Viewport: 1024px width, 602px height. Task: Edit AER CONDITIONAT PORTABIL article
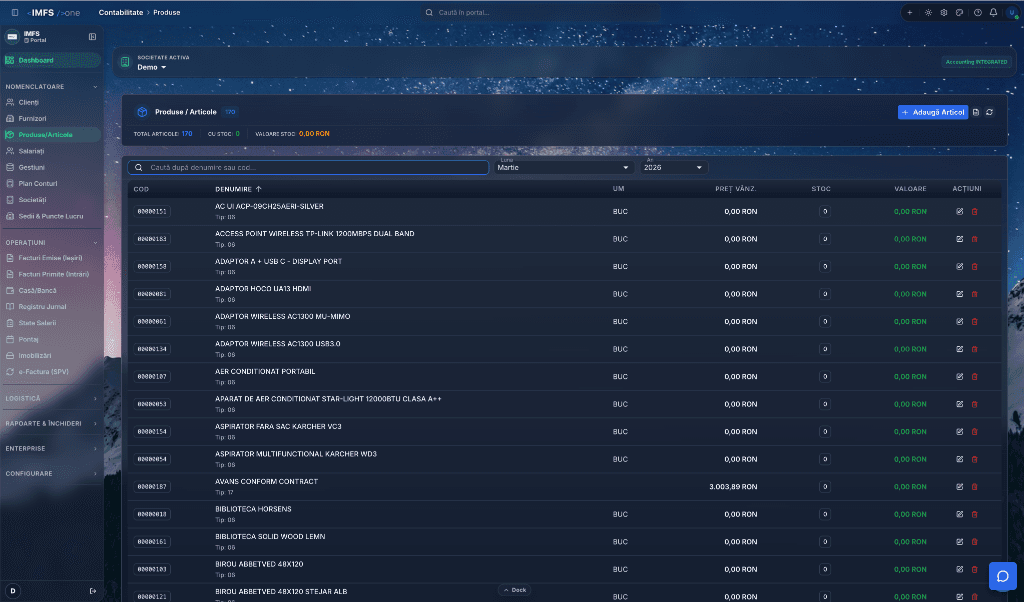(x=959, y=377)
